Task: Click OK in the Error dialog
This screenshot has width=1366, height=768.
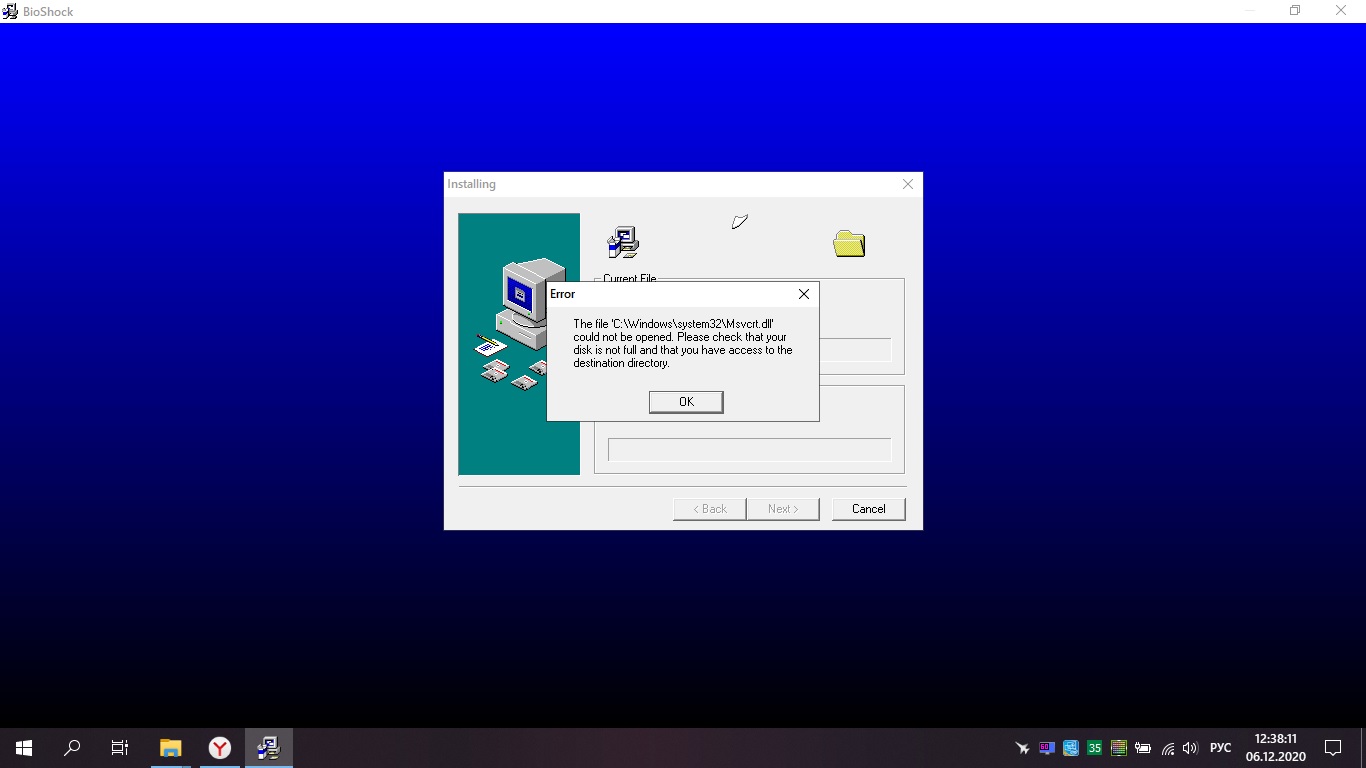Action: pos(685,401)
